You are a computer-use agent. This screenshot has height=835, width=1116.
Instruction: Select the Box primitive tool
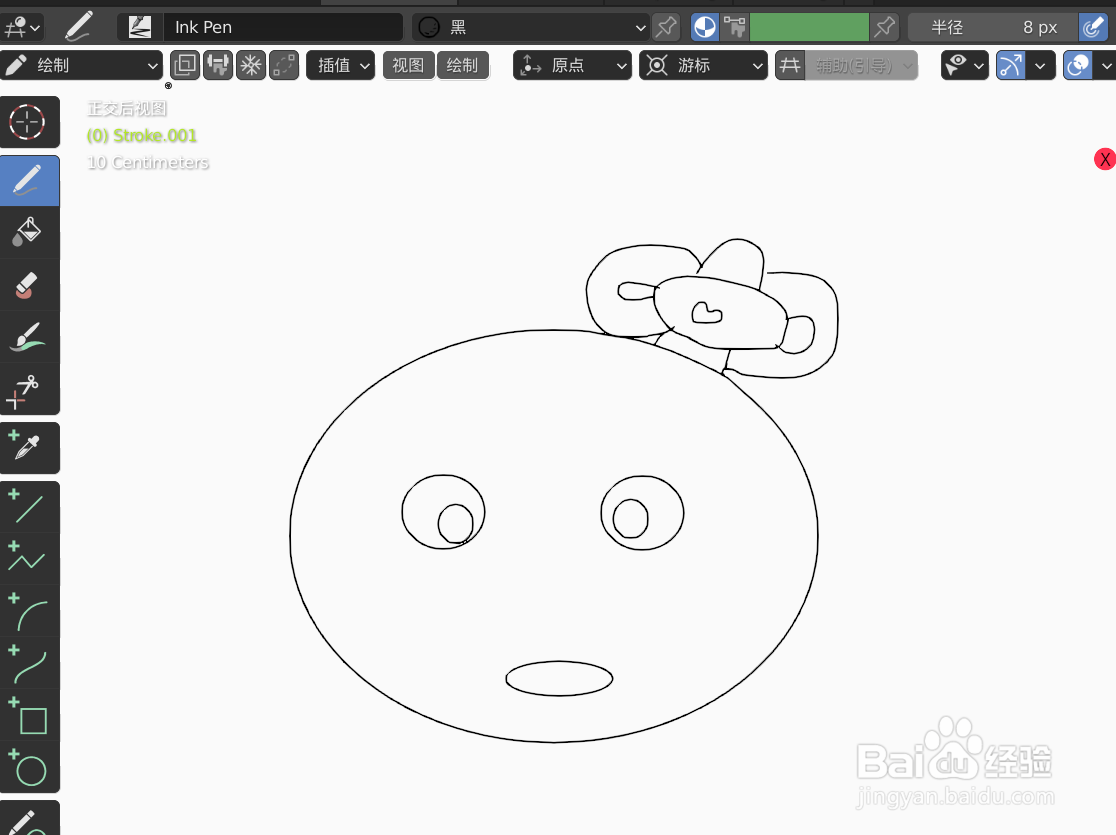point(28,715)
